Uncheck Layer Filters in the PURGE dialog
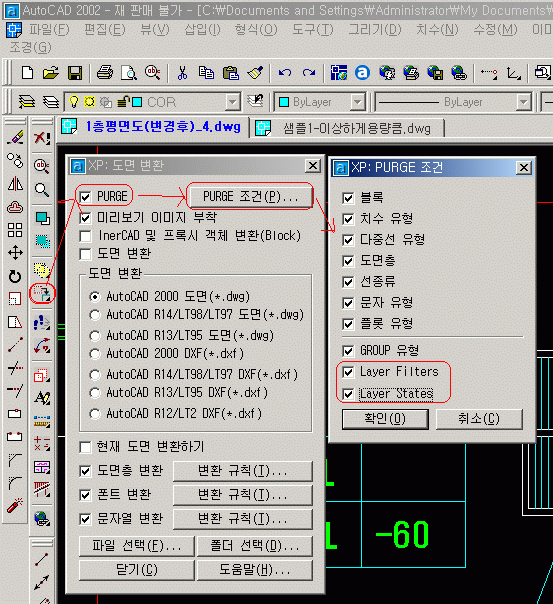553x604 pixels. pyautogui.click(x=348, y=372)
